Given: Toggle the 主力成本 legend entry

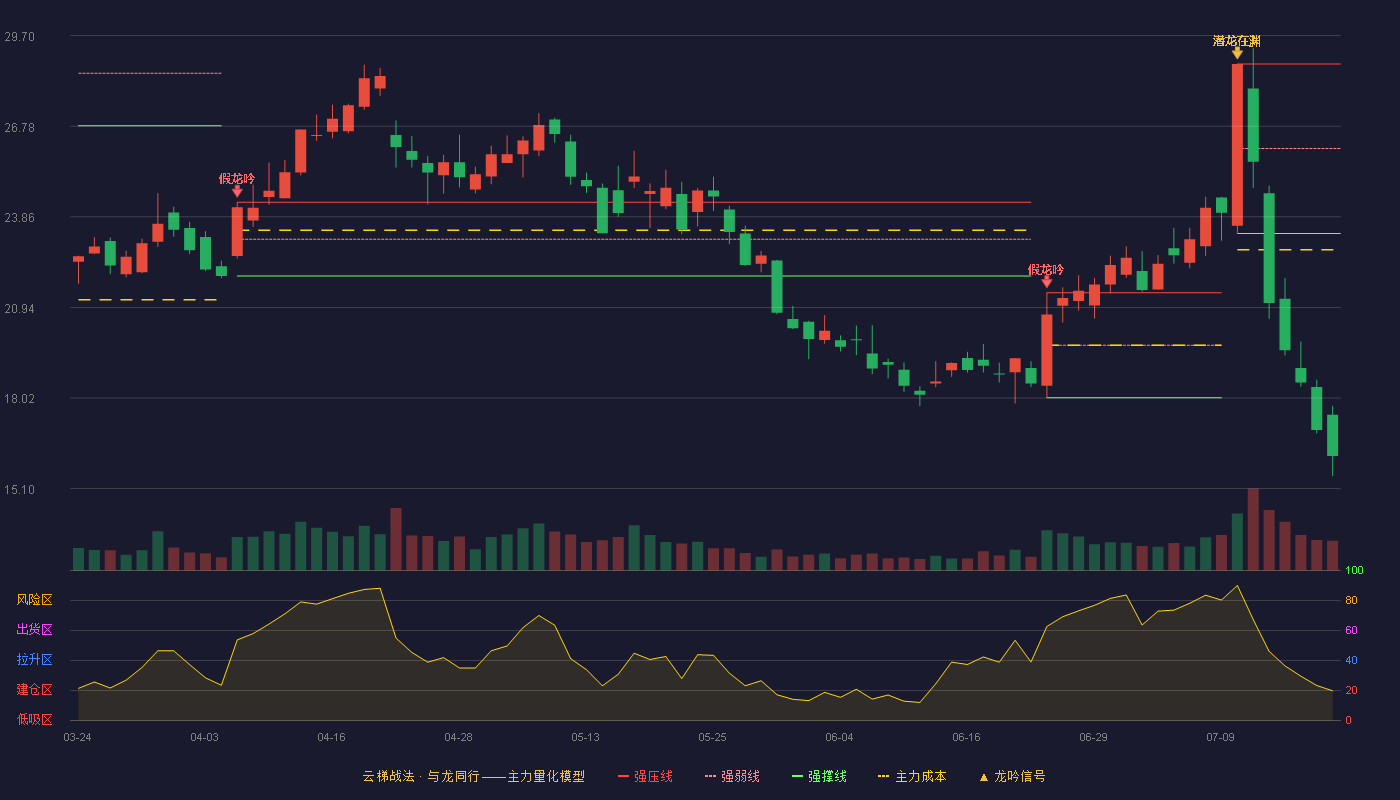Looking at the screenshot, I should [x=911, y=776].
